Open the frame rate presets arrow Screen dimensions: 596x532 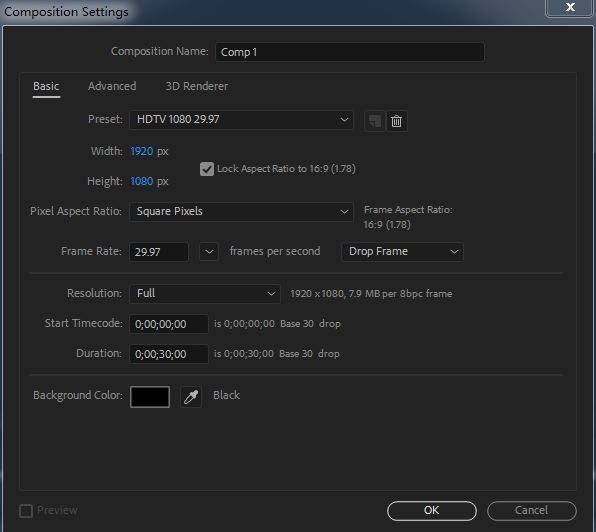pos(209,252)
